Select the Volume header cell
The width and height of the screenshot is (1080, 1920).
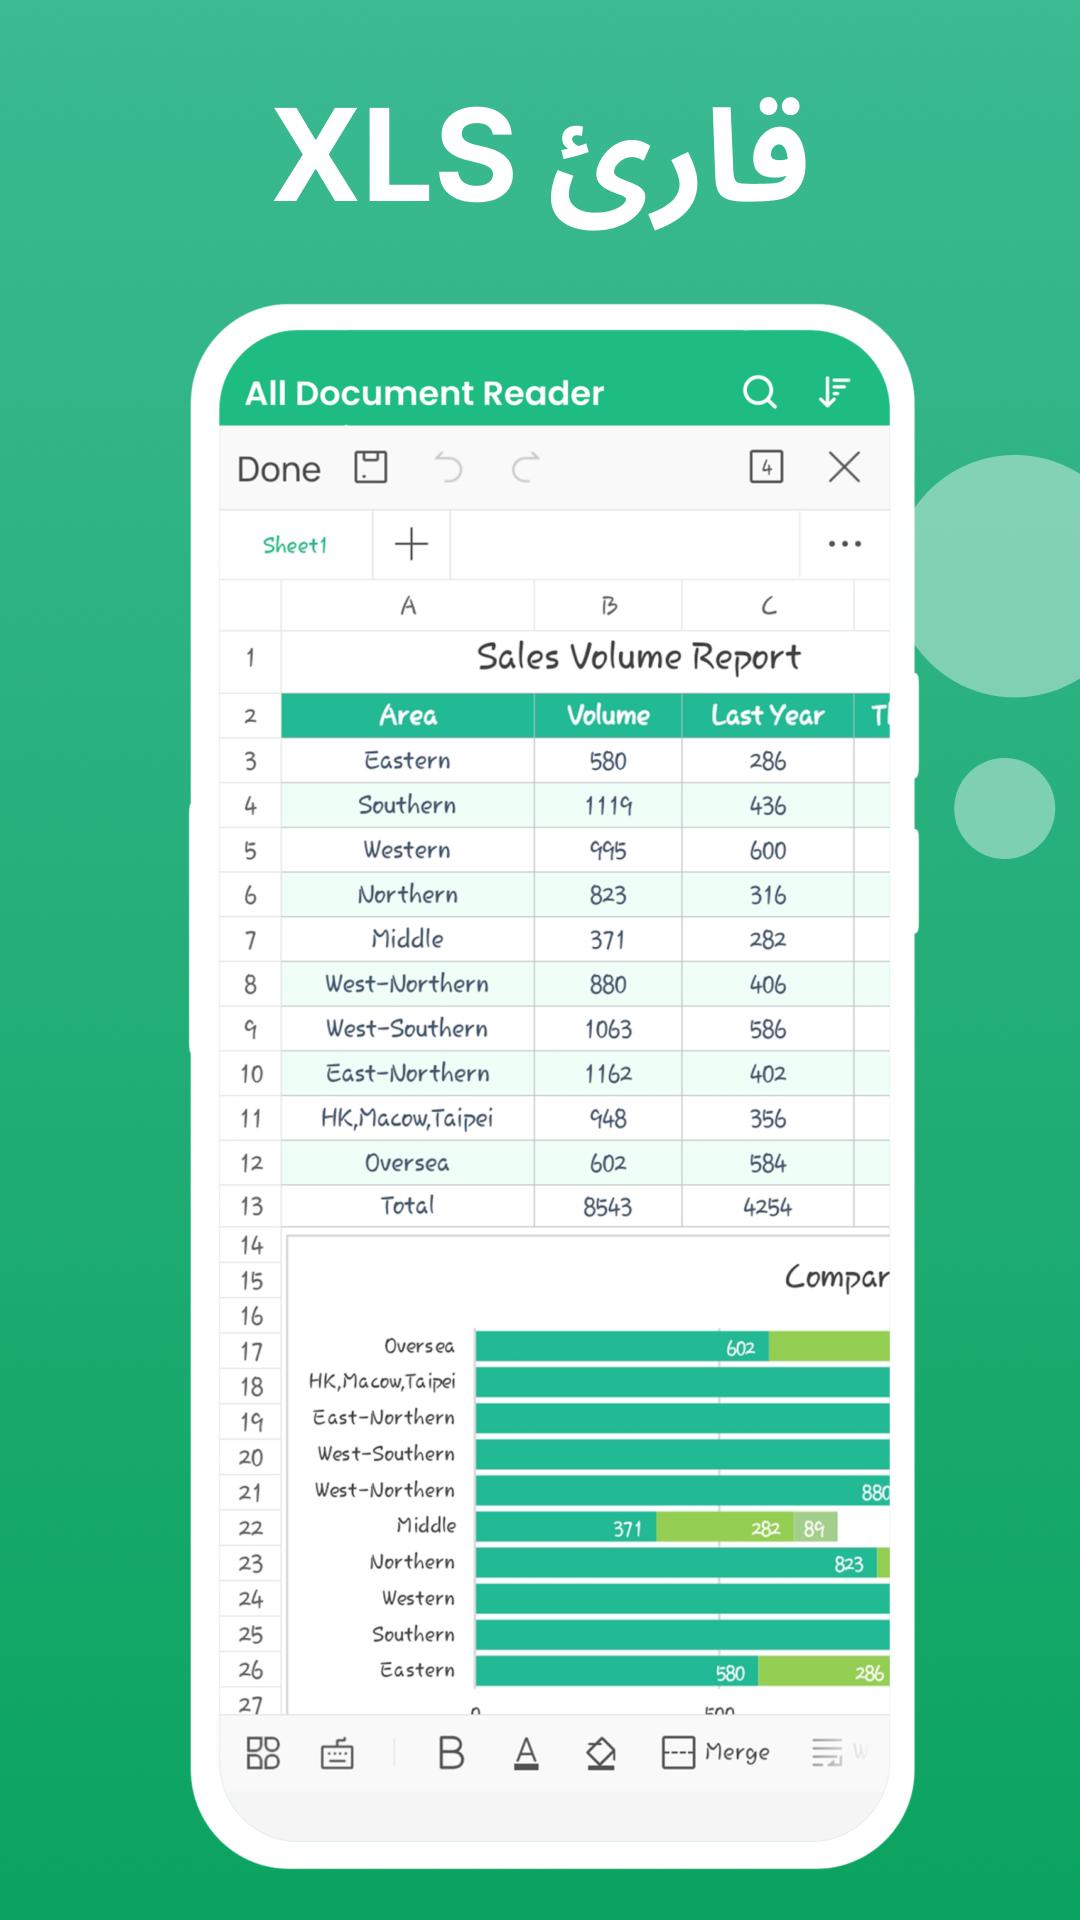pos(608,716)
